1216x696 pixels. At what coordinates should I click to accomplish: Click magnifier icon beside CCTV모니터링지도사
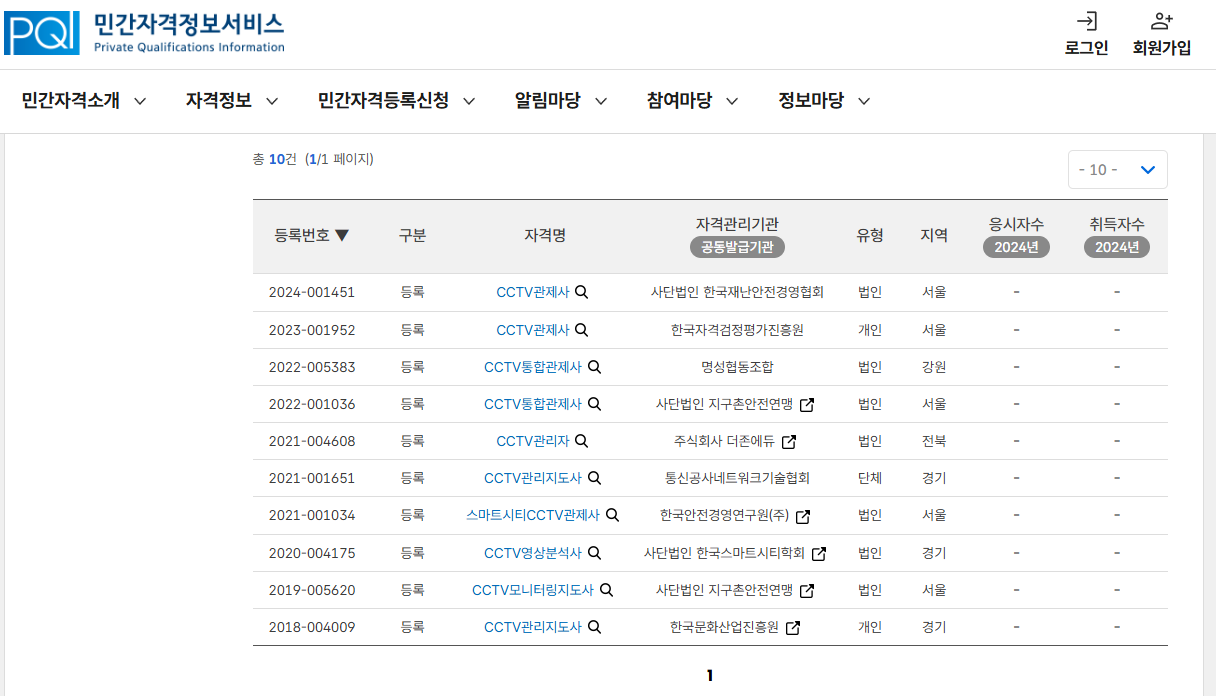click(606, 590)
